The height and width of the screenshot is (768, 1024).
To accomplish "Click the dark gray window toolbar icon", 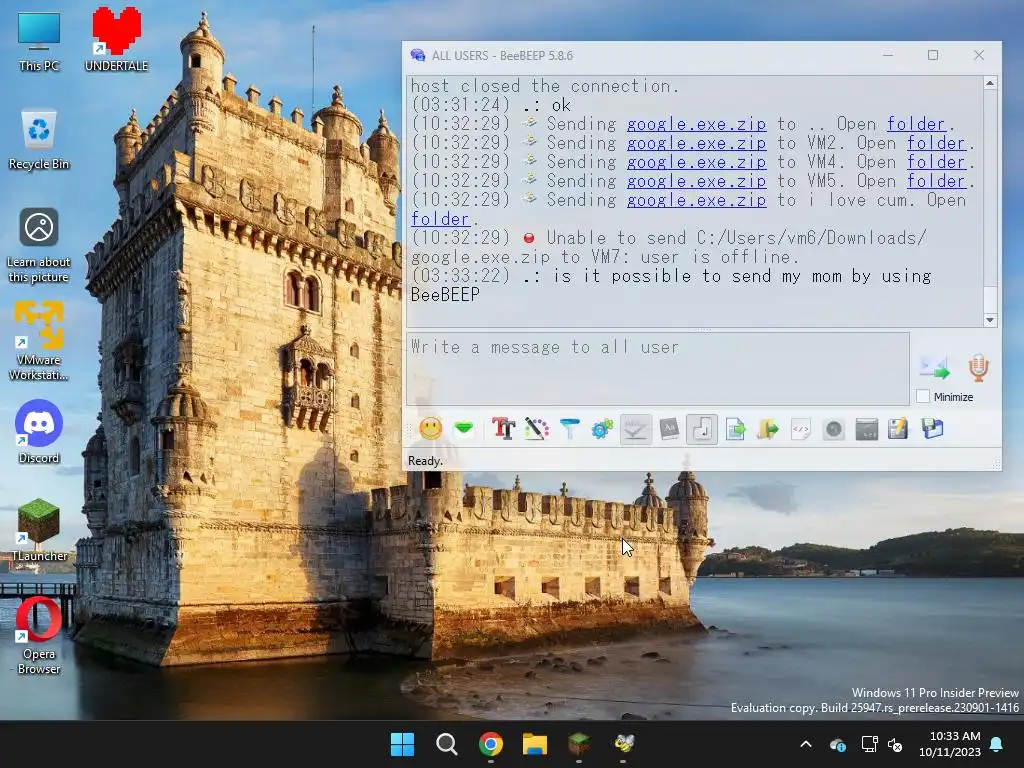I will pyautogui.click(x=867, y=429).
